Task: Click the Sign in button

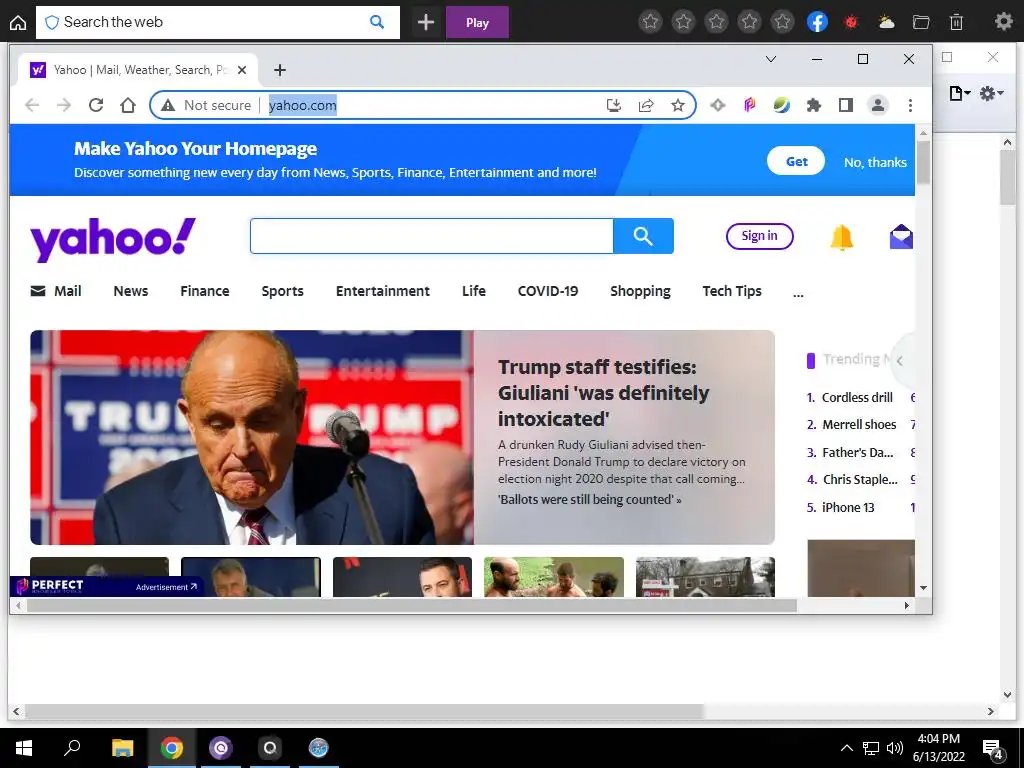Action: pyautogui.click(x=760, y=236)
